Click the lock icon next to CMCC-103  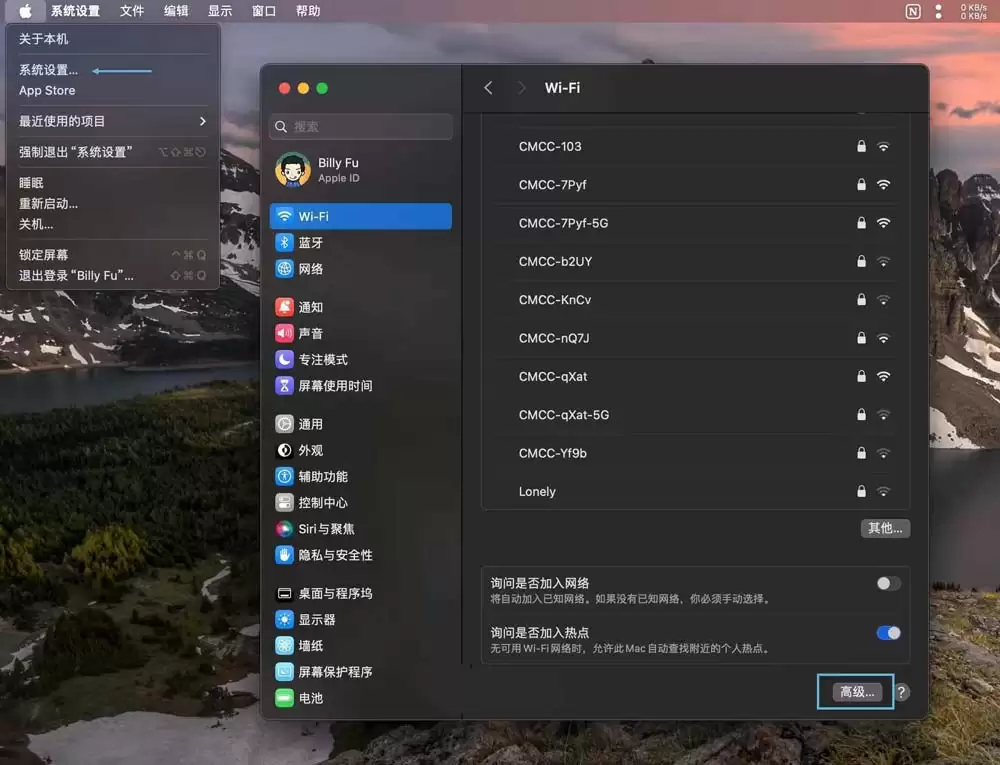click(x=860, y=146)
